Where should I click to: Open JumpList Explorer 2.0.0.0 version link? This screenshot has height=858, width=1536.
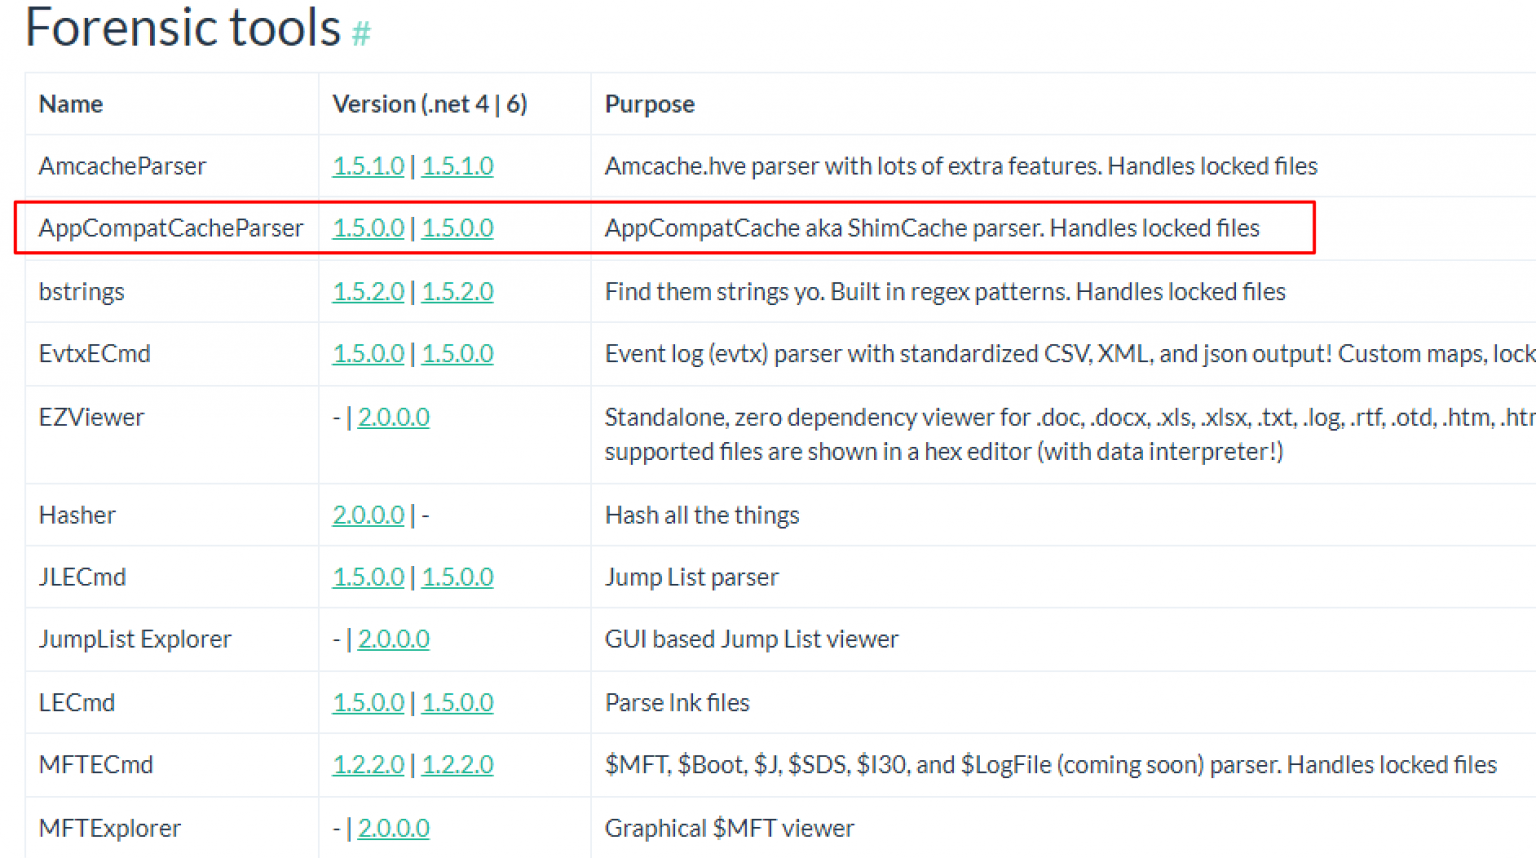click(x=393, y=639)
